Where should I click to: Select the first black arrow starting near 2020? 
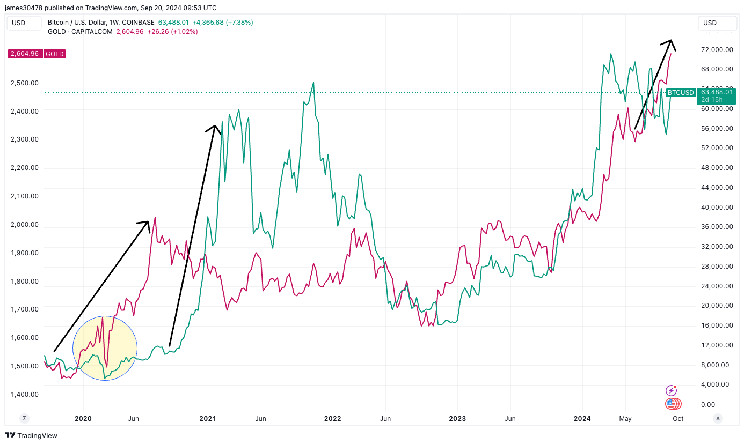click(x=100, y=287)
